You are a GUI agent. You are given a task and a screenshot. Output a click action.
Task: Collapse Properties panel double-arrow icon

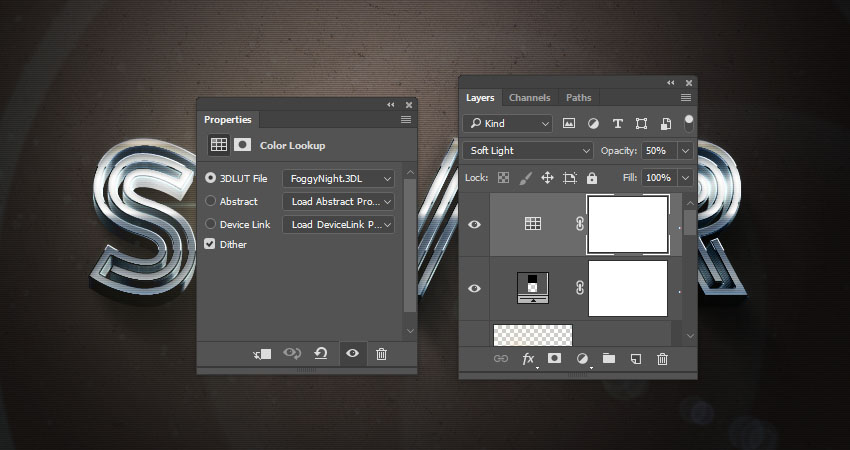coord(391,105)
